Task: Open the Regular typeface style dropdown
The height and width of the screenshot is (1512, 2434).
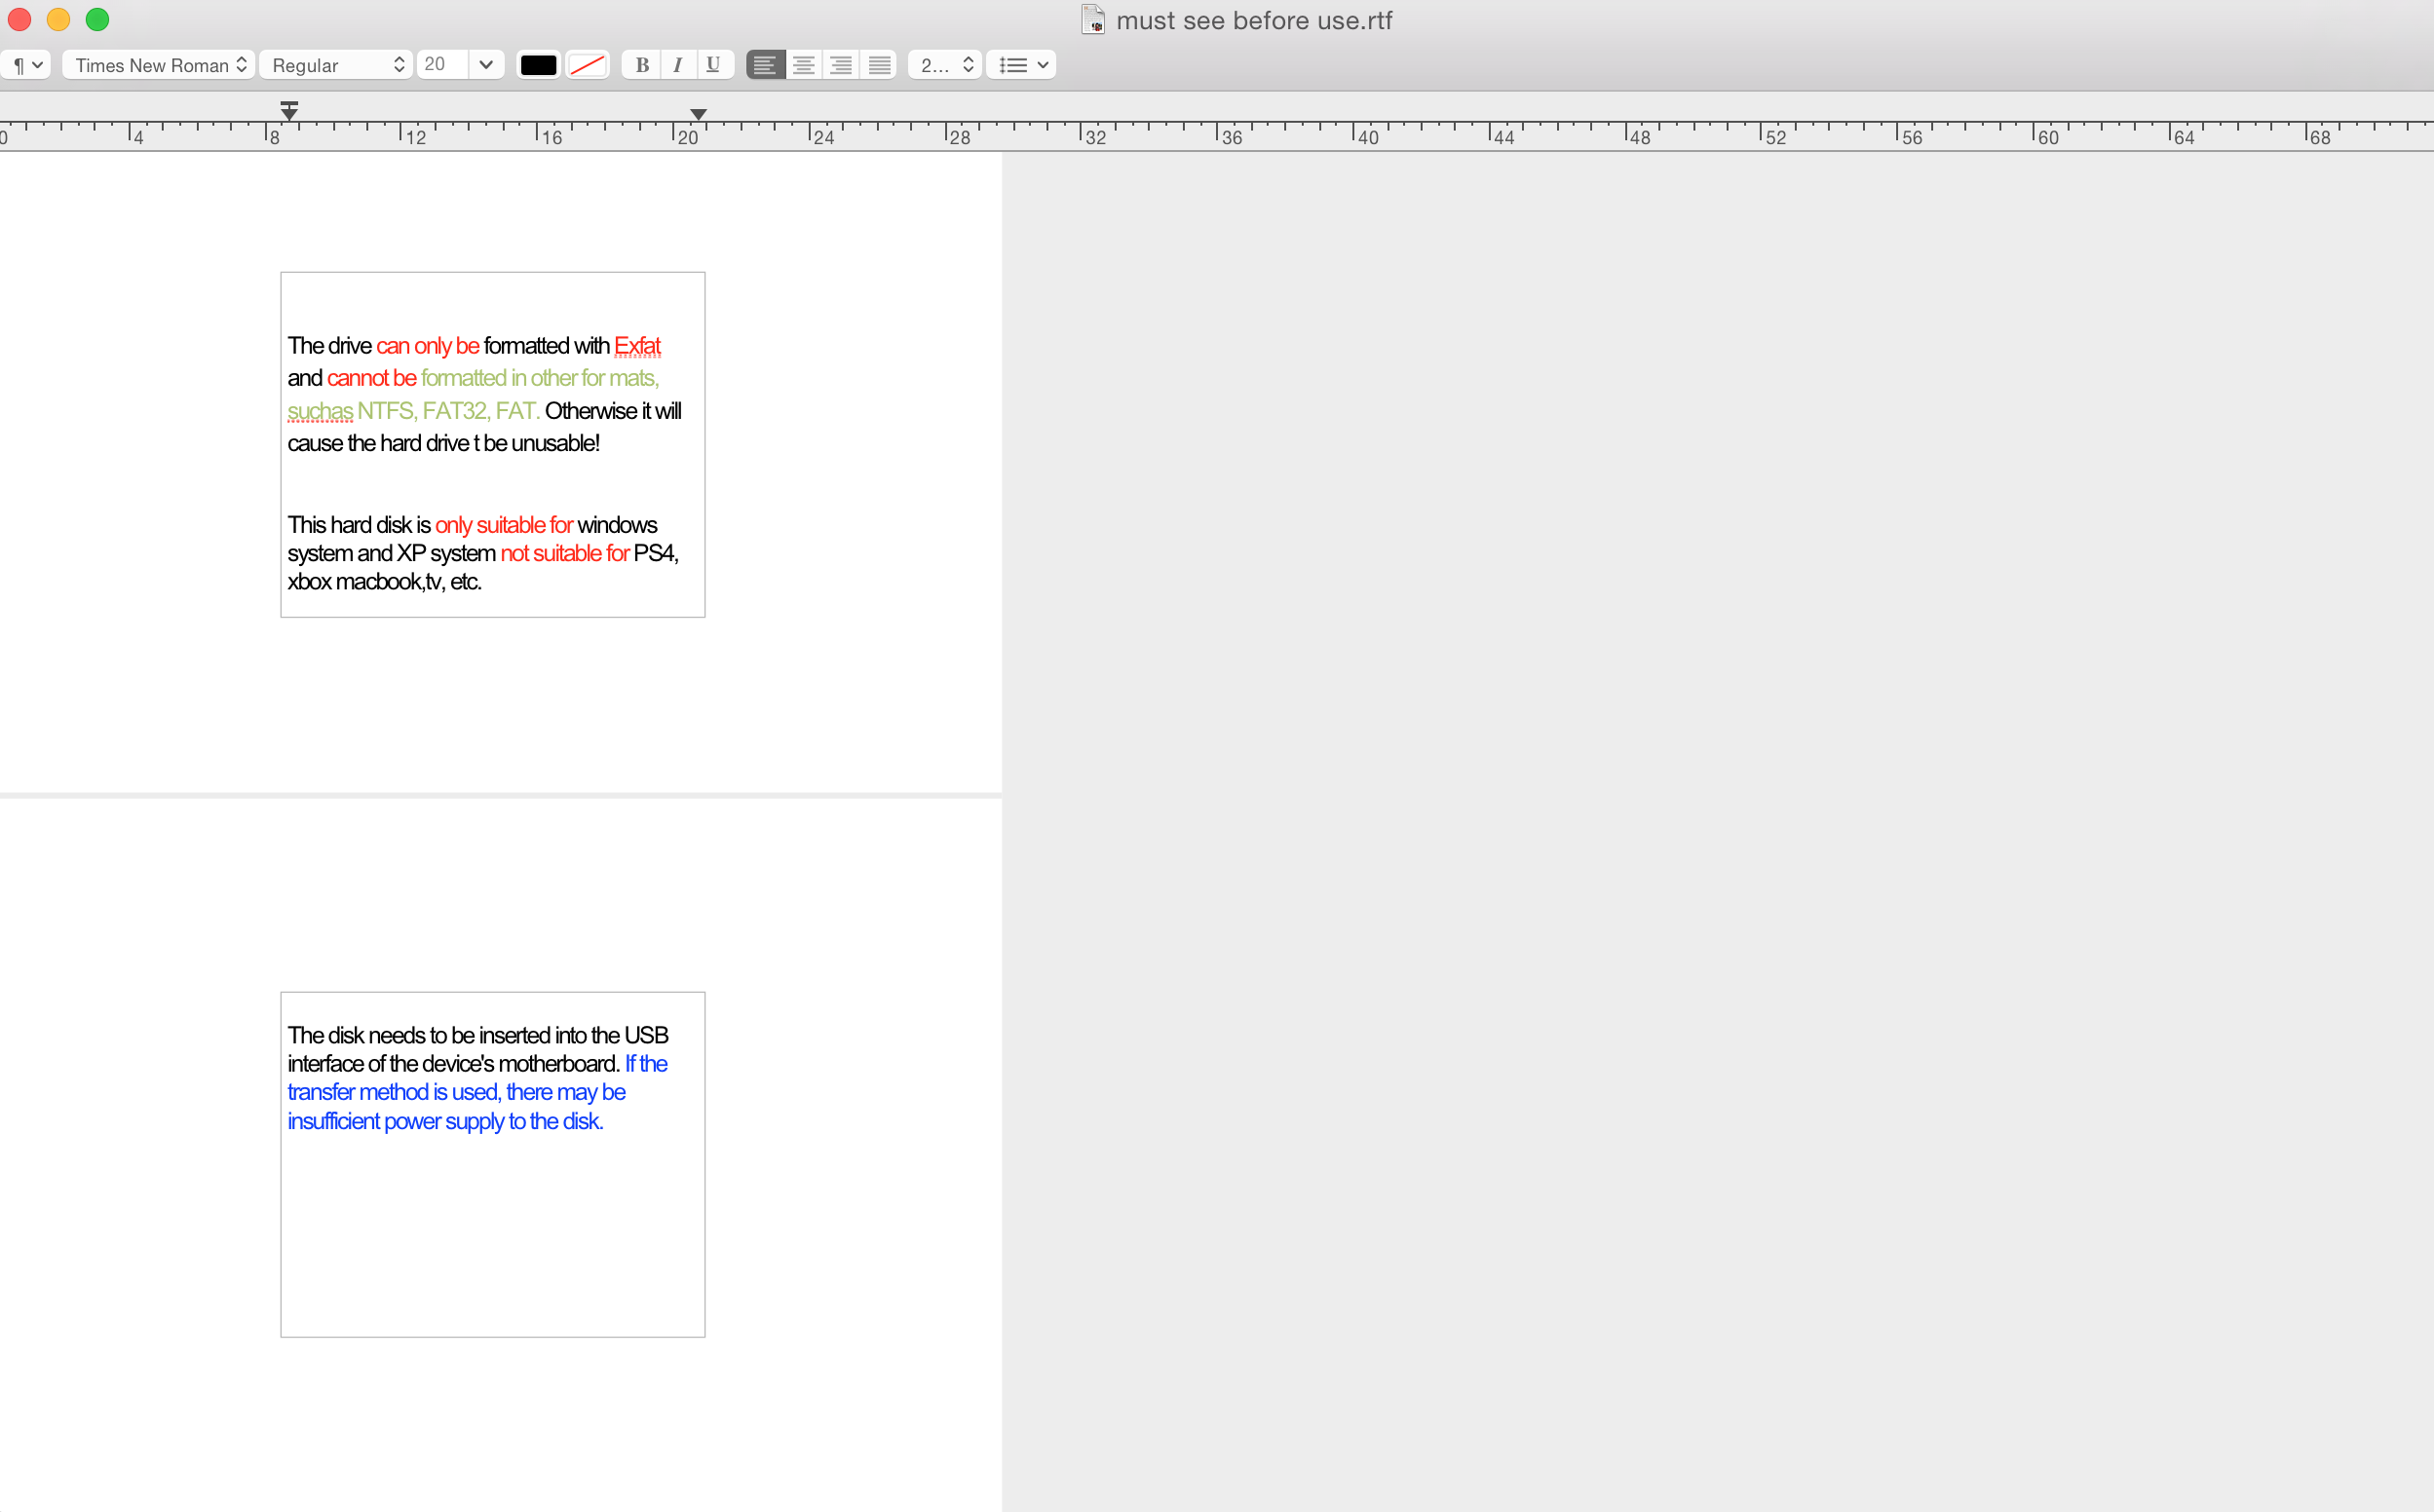Action: click(337, 65)
